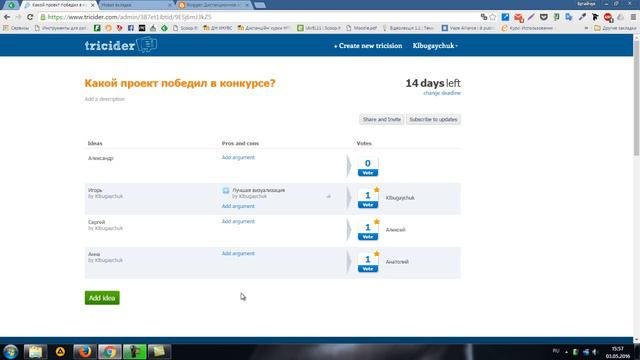Click the idea name Александр
640x360 pixels.
point(101,158)
